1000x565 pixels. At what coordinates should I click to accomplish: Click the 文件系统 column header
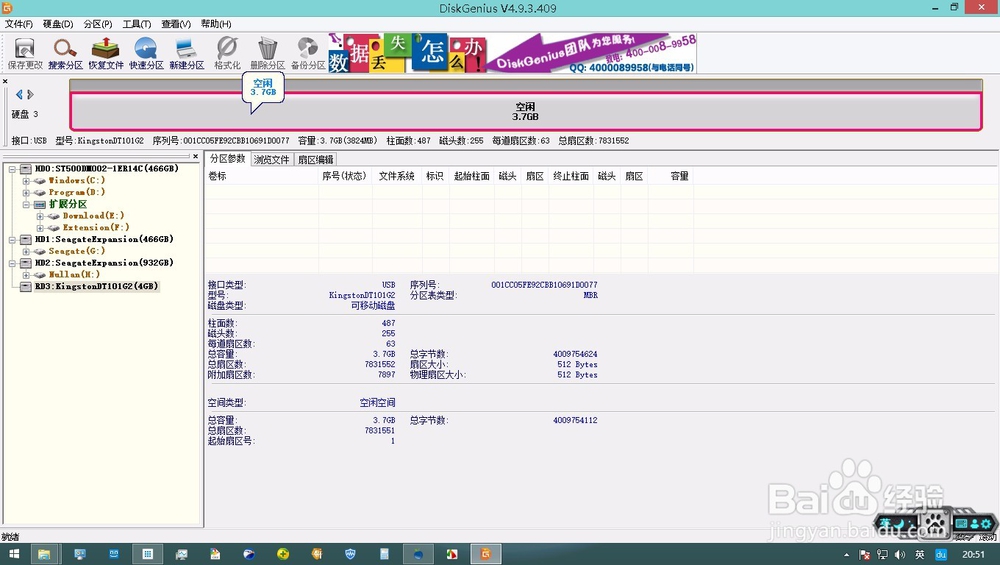coord(397,176)
